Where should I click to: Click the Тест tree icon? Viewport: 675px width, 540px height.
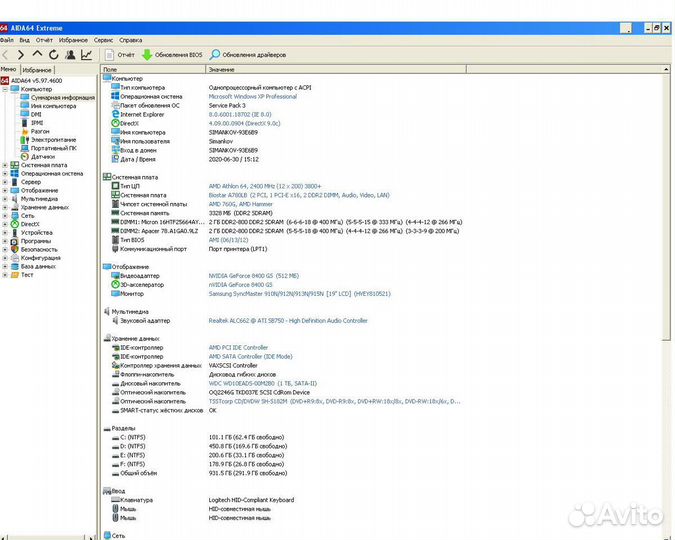point(15,275)
